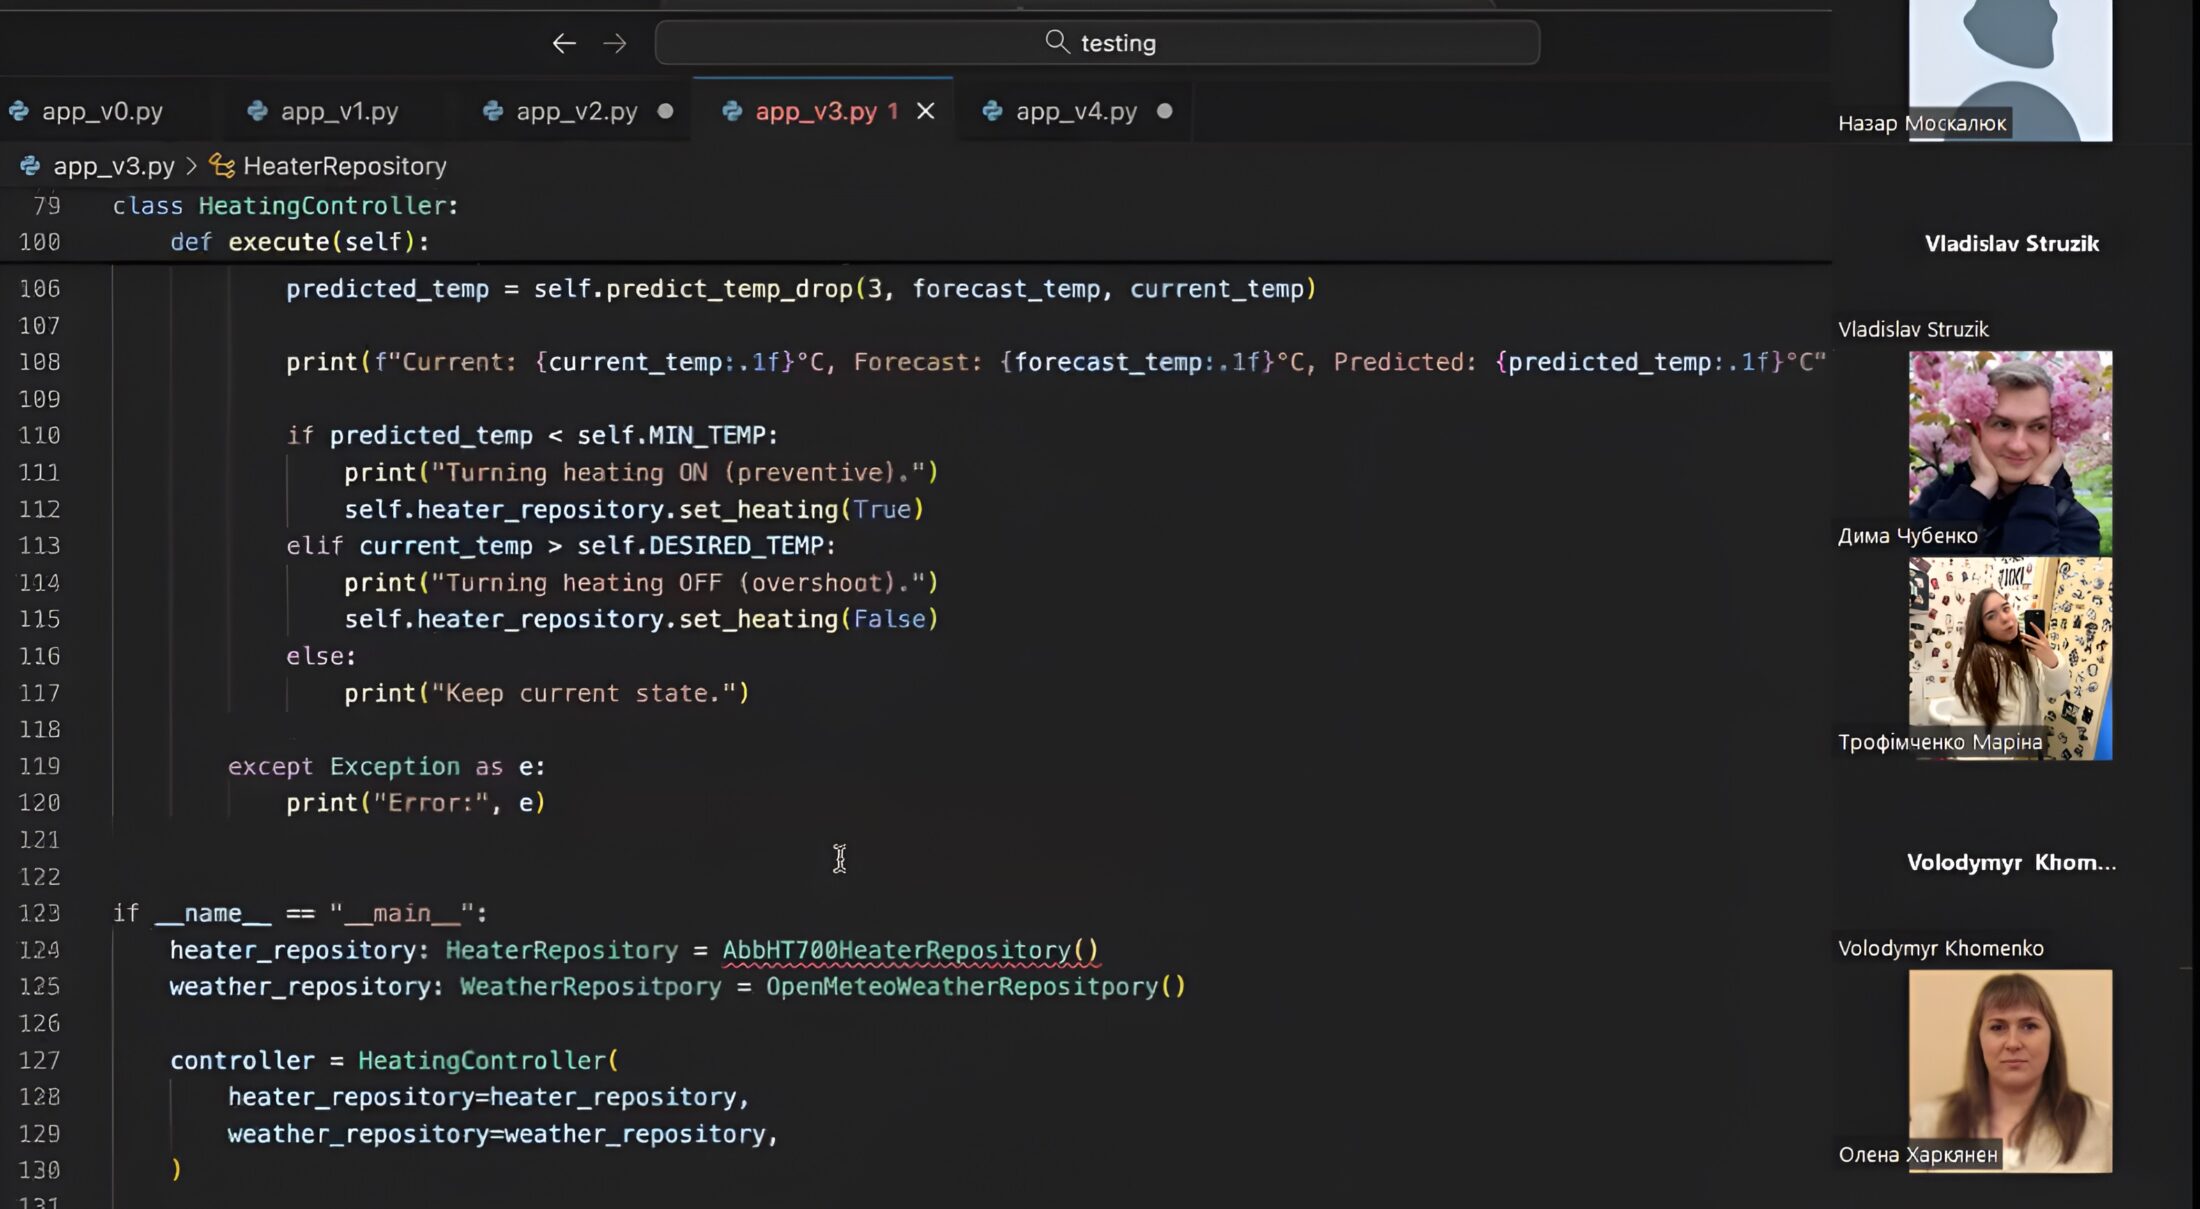
Task: Open the app_v4.py tab
Action: [1076, 111]
